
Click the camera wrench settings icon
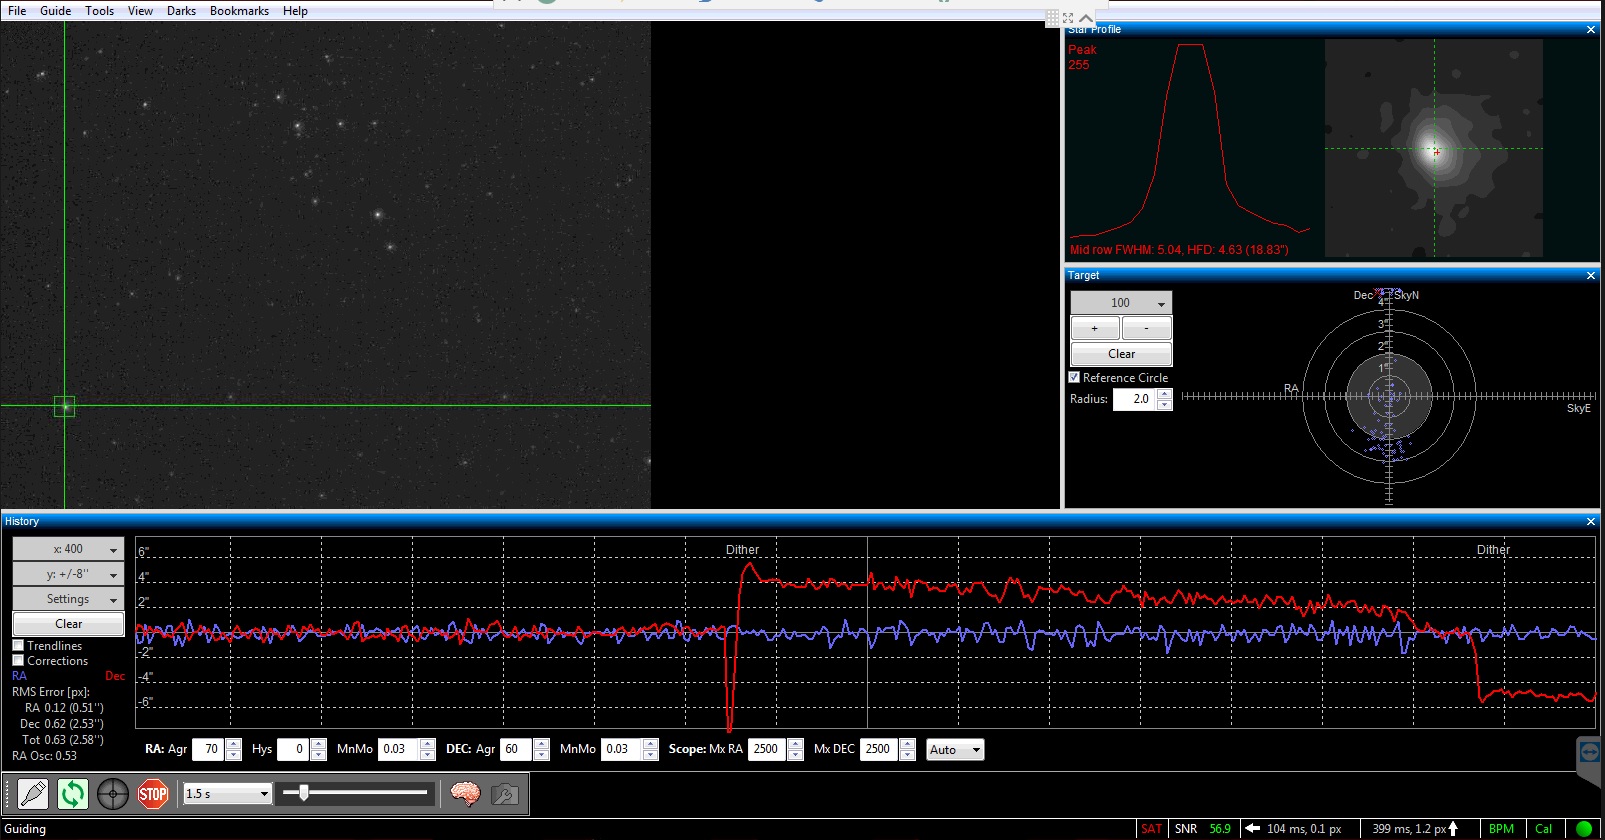tap(505, 794)
